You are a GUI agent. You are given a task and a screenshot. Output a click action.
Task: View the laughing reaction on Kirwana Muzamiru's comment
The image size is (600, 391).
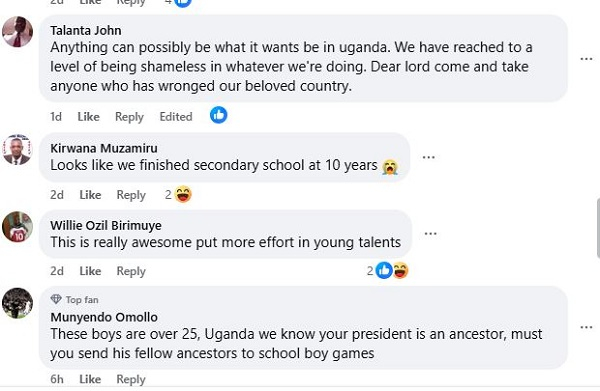click(x=183, y=194)
